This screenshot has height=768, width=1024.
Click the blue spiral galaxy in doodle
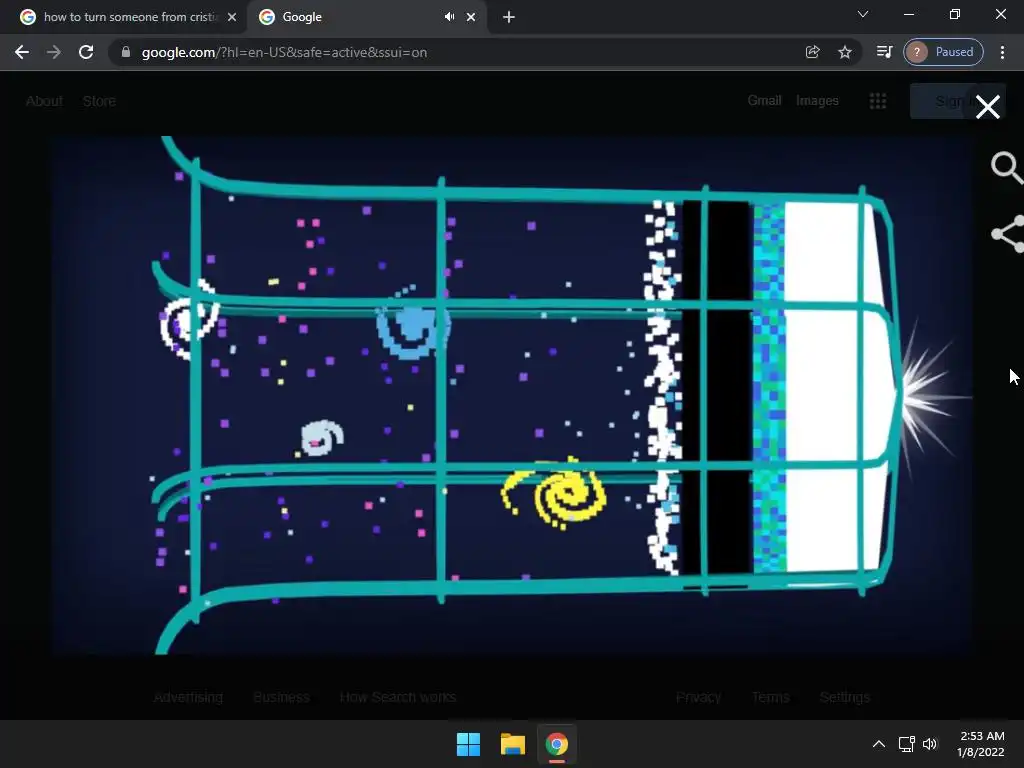click(411, 325)
